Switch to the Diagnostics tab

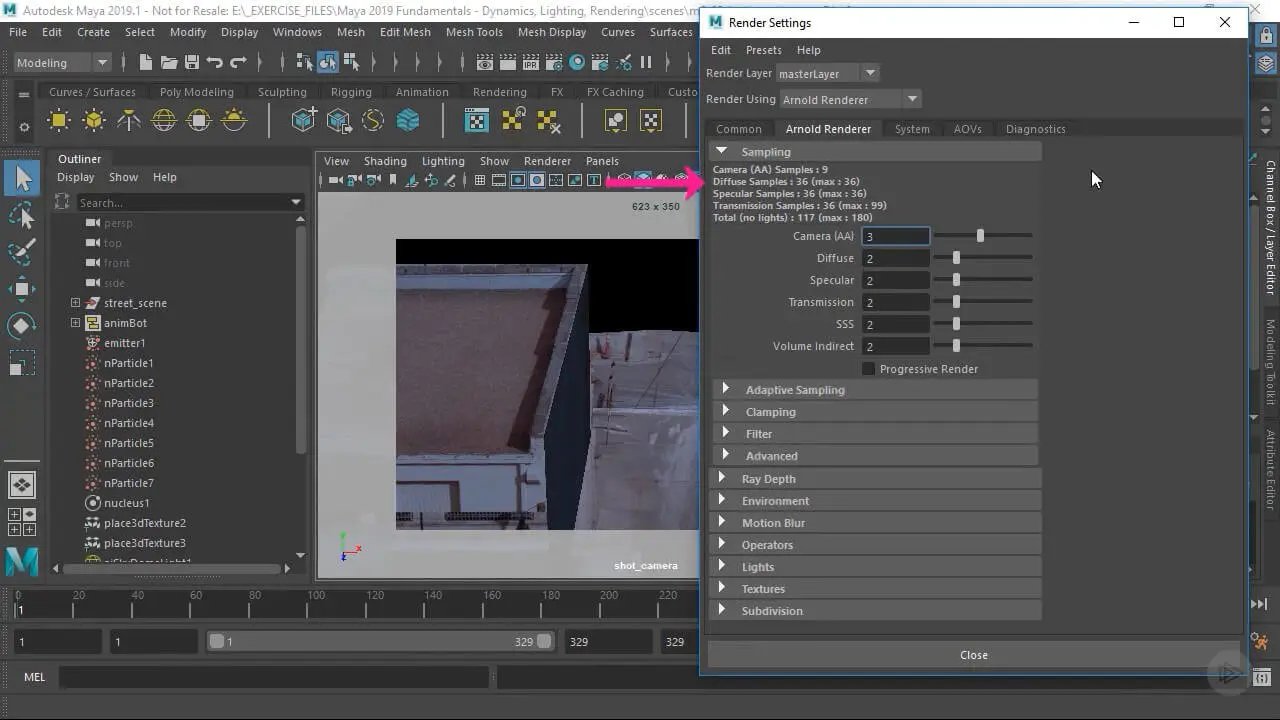pyautogui.click(x=1036, y=129)
